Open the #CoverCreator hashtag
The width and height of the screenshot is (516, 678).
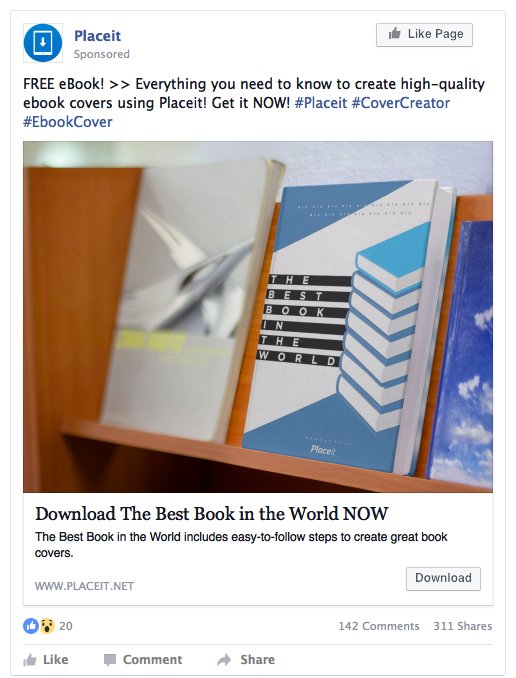[401, 103]
